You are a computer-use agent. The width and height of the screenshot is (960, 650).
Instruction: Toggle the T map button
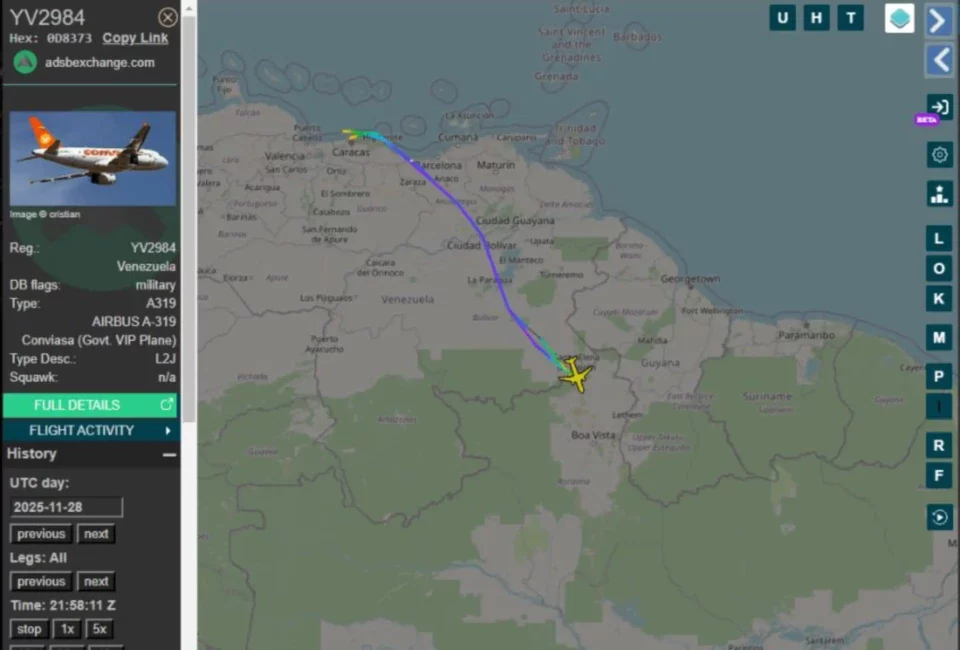tap(851, 18)
